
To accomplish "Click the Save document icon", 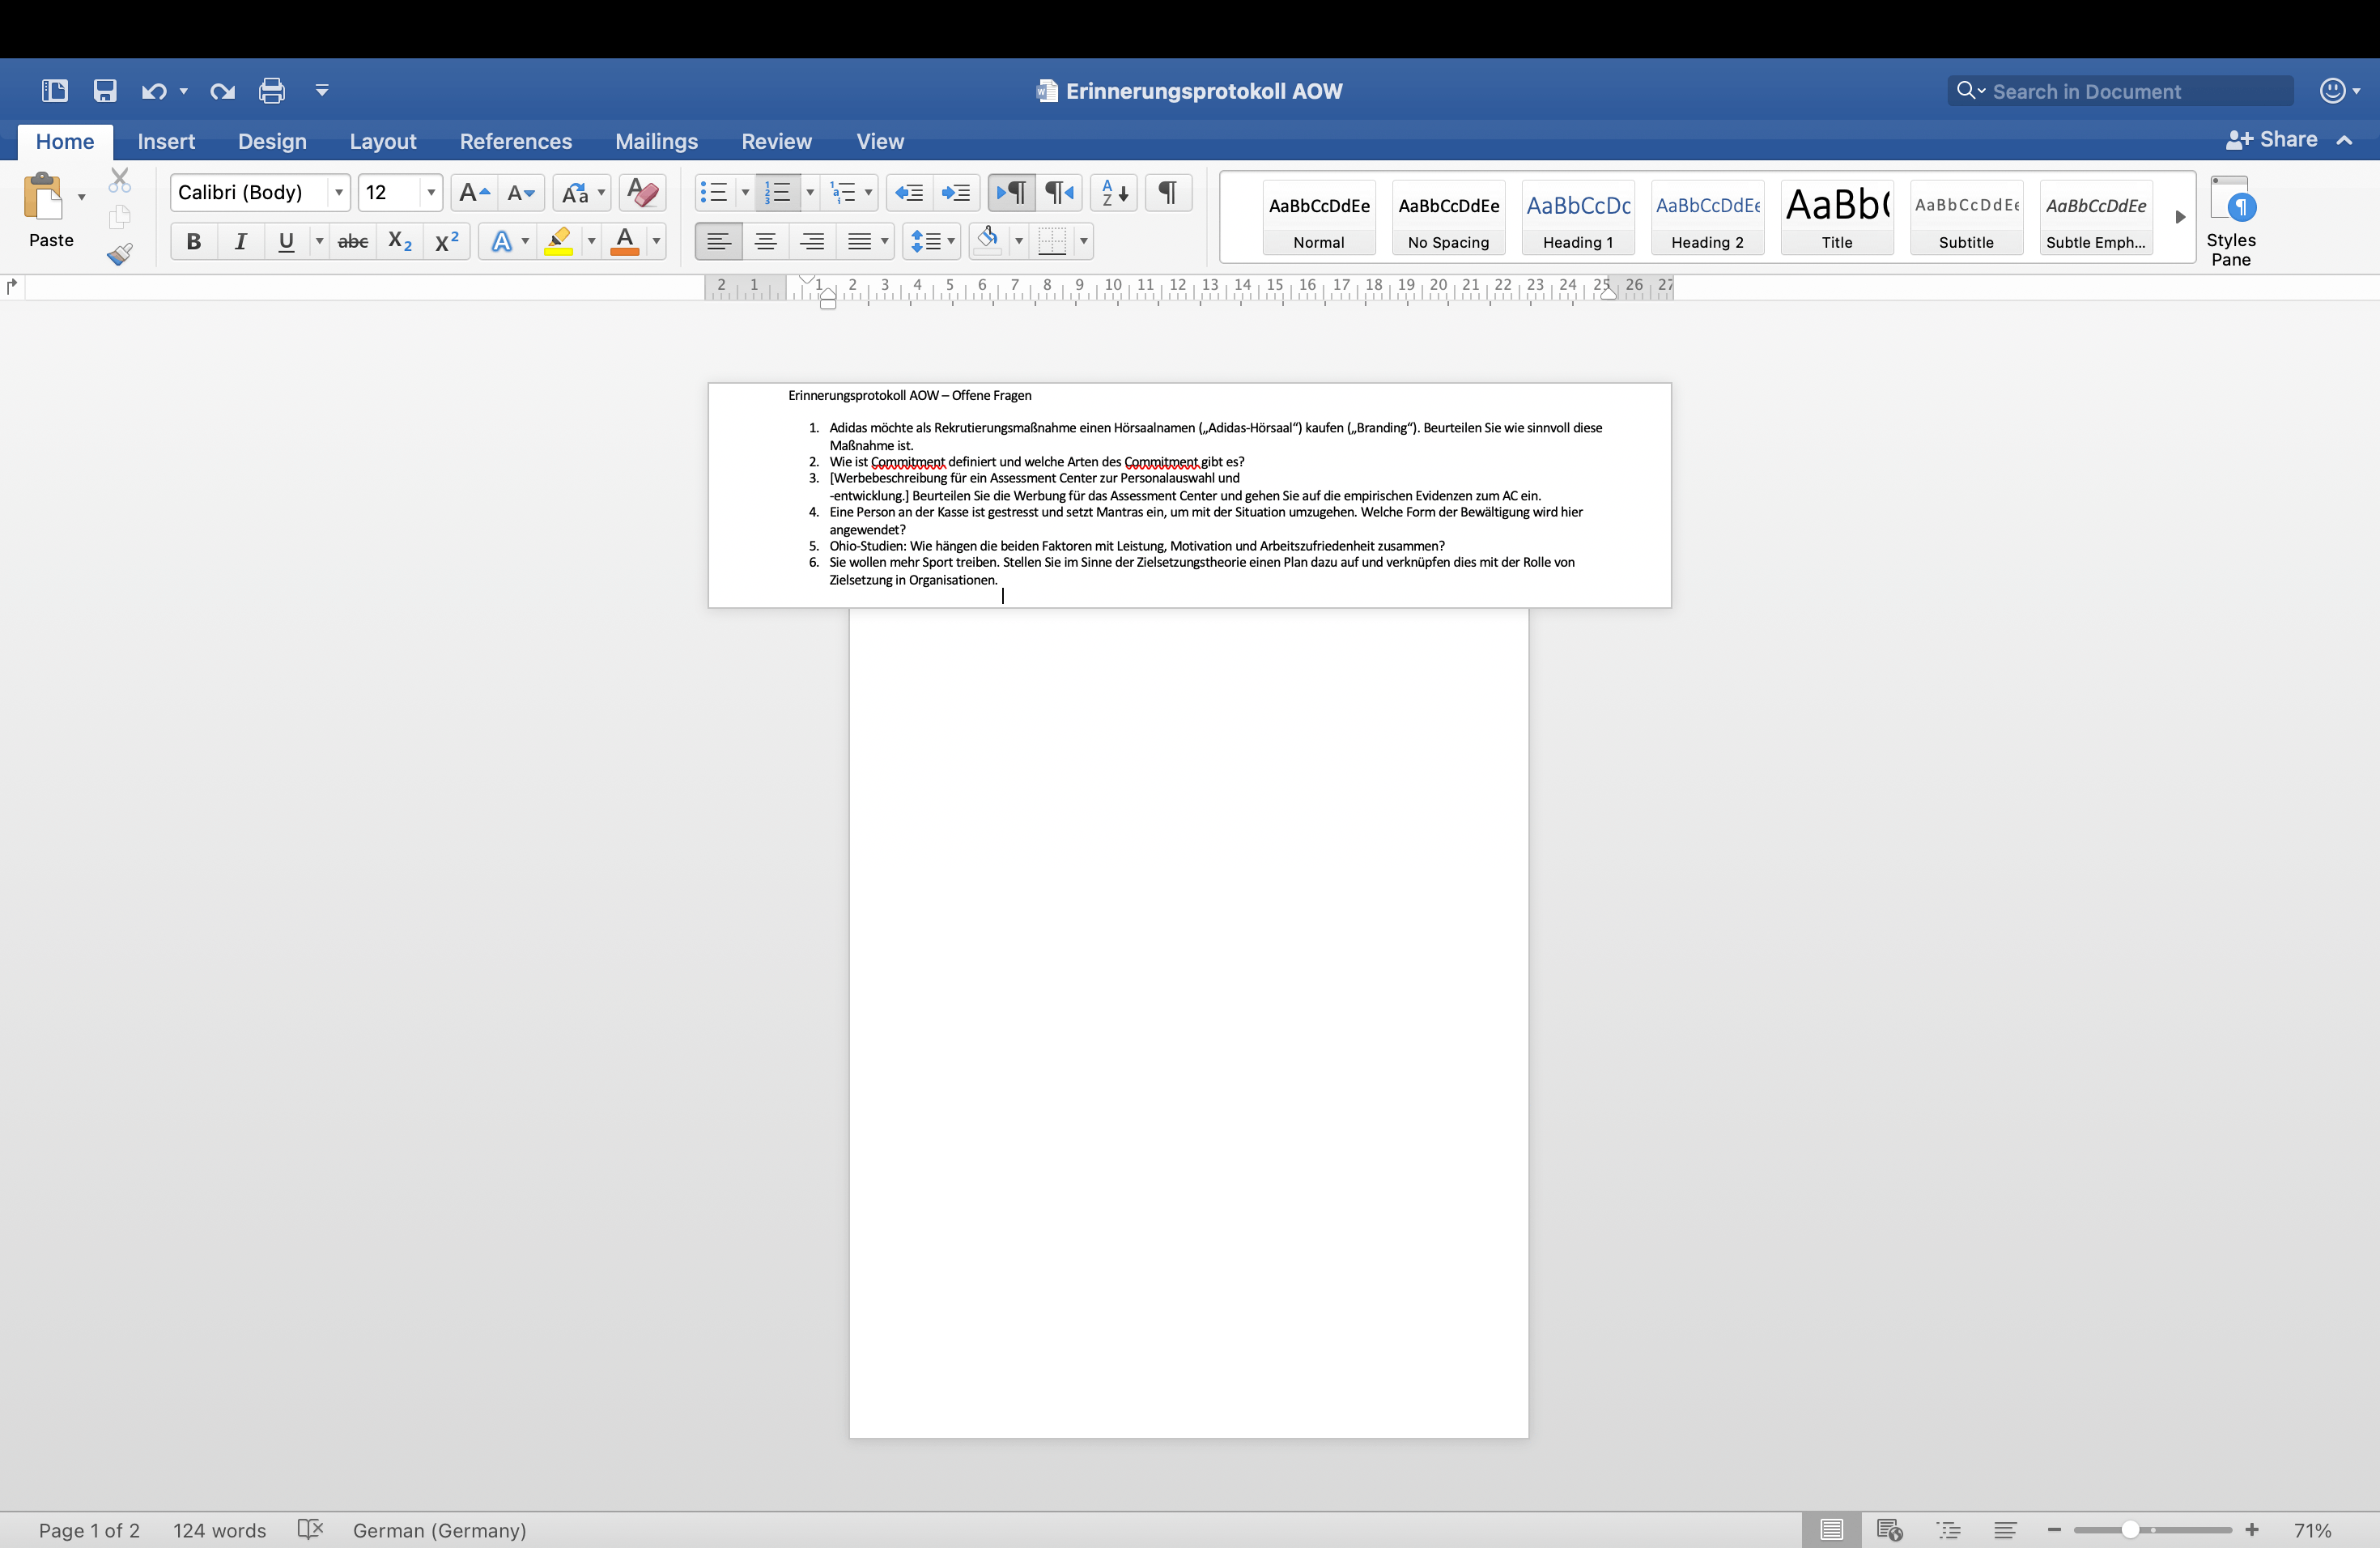I will [105, 91].
